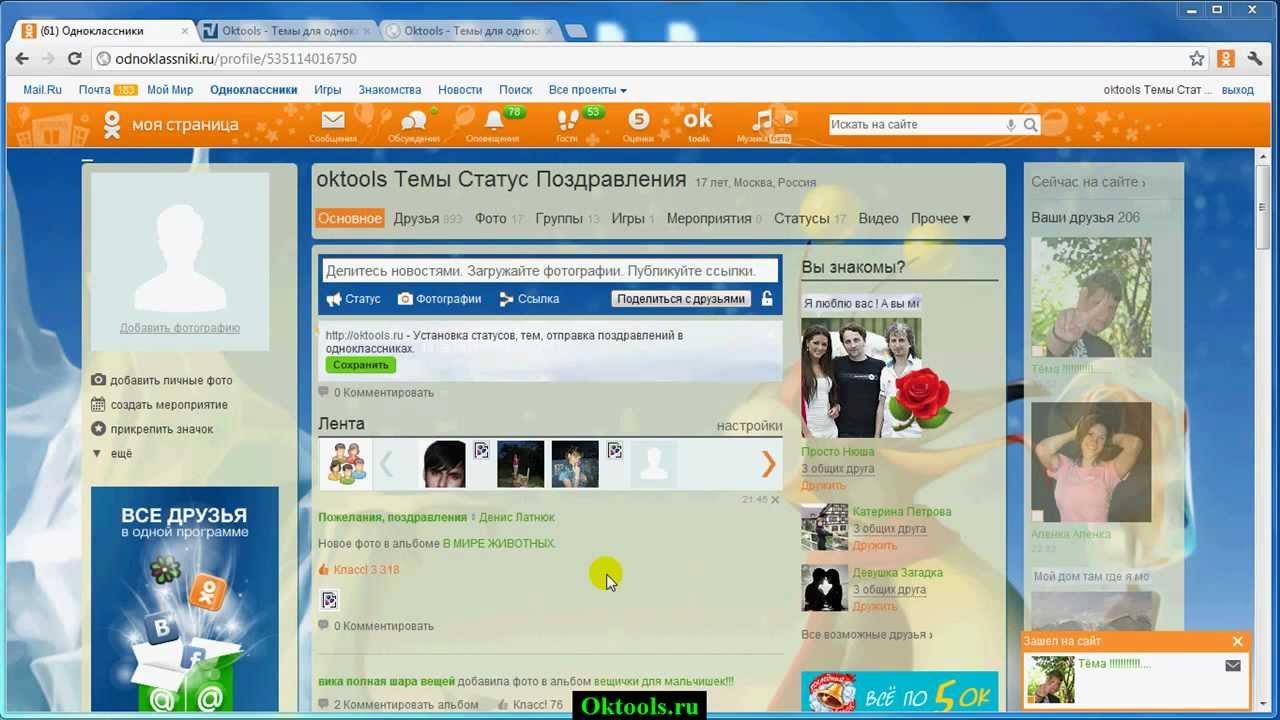Image resolution: width=1280 pixels, height=720 pixels.
Task: Click выход link
Action: pos(1237,90)
